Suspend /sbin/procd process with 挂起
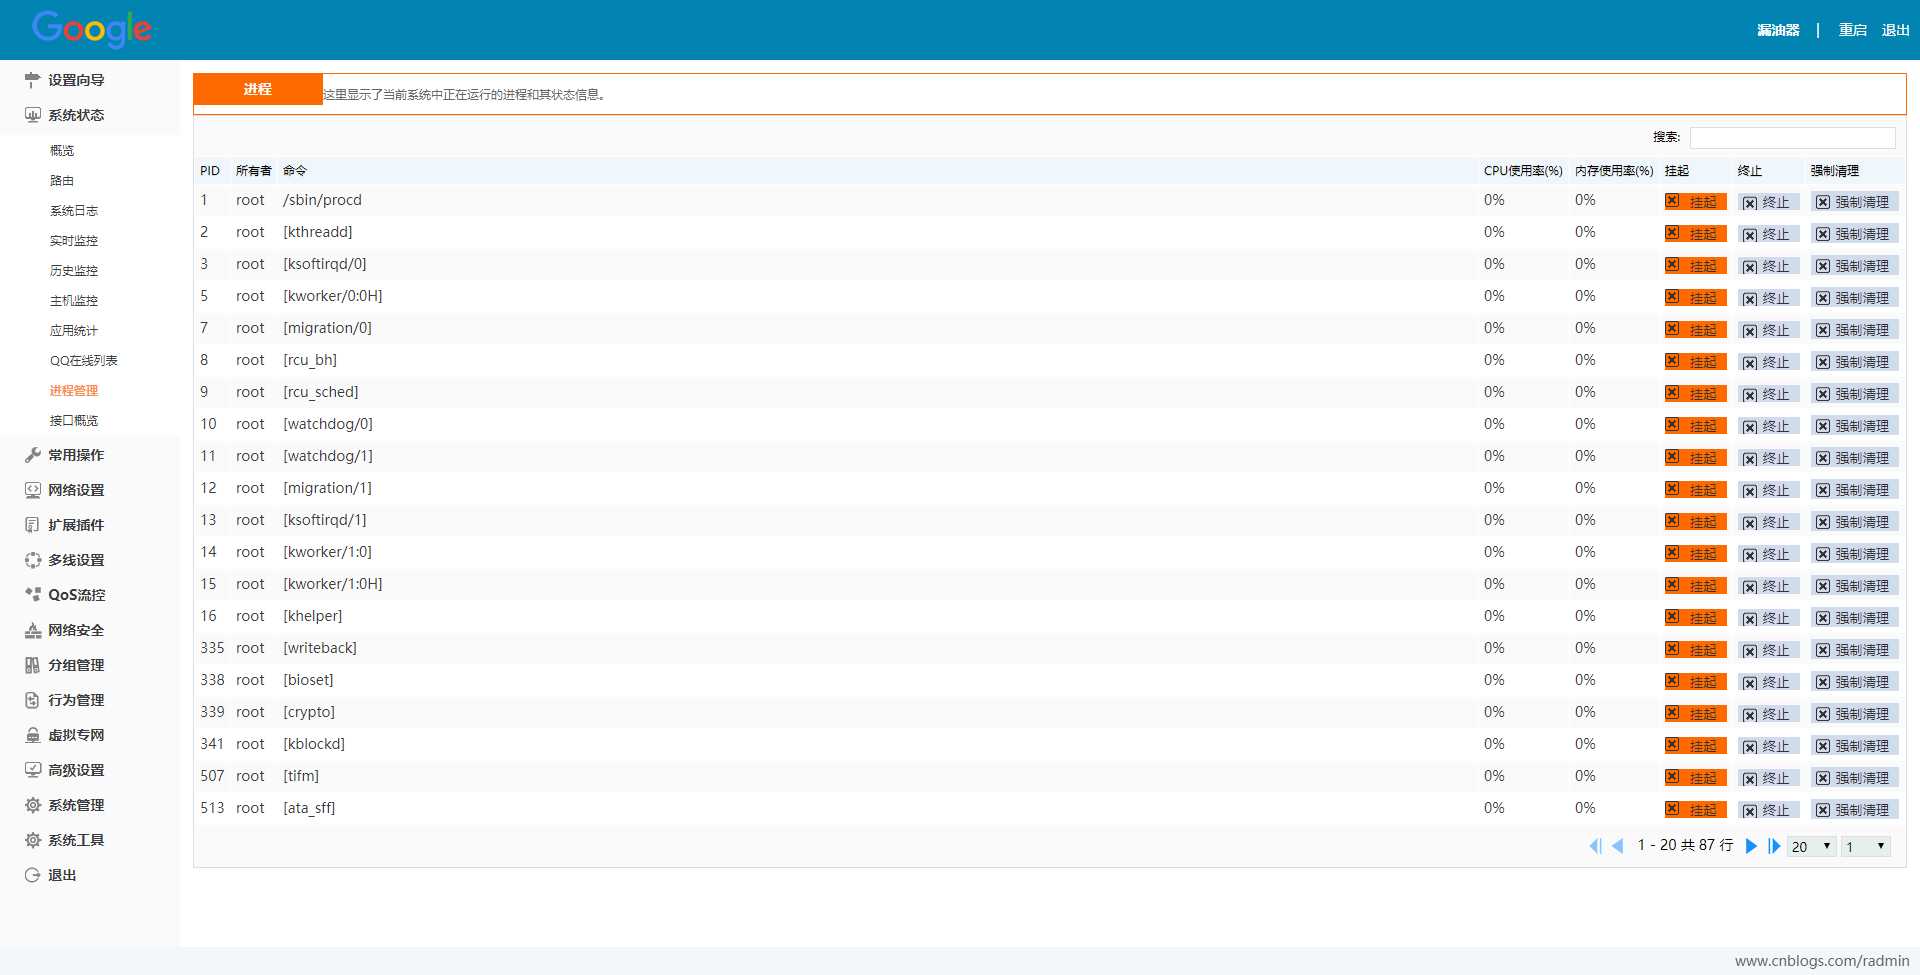Viewport: 1920px width, 975px height. point(1695,202)
